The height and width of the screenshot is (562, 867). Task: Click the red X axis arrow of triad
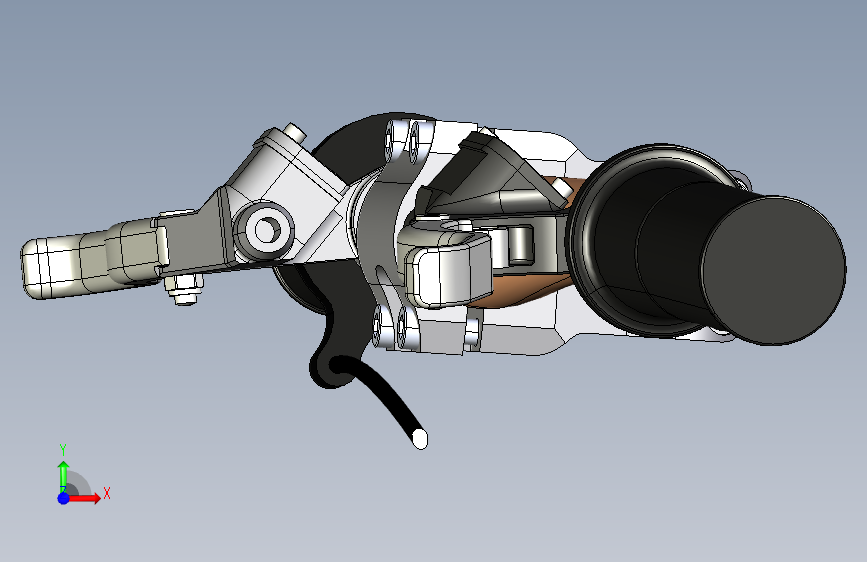tap(85, 498)
